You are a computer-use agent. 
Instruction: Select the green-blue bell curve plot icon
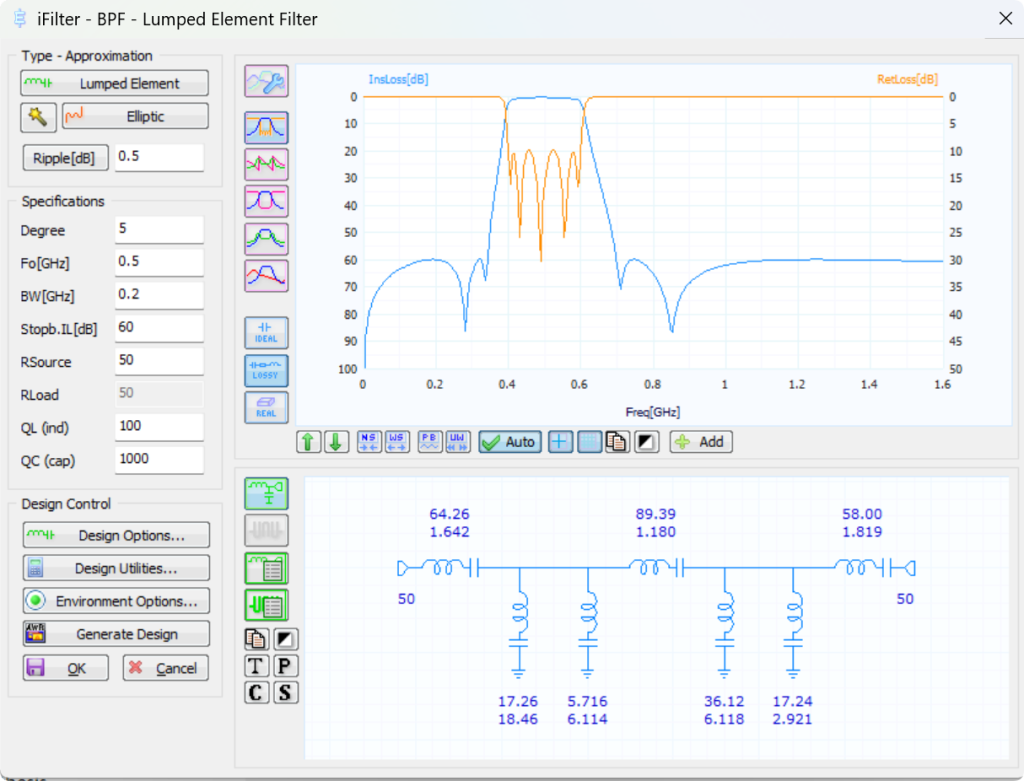point(266,238)
